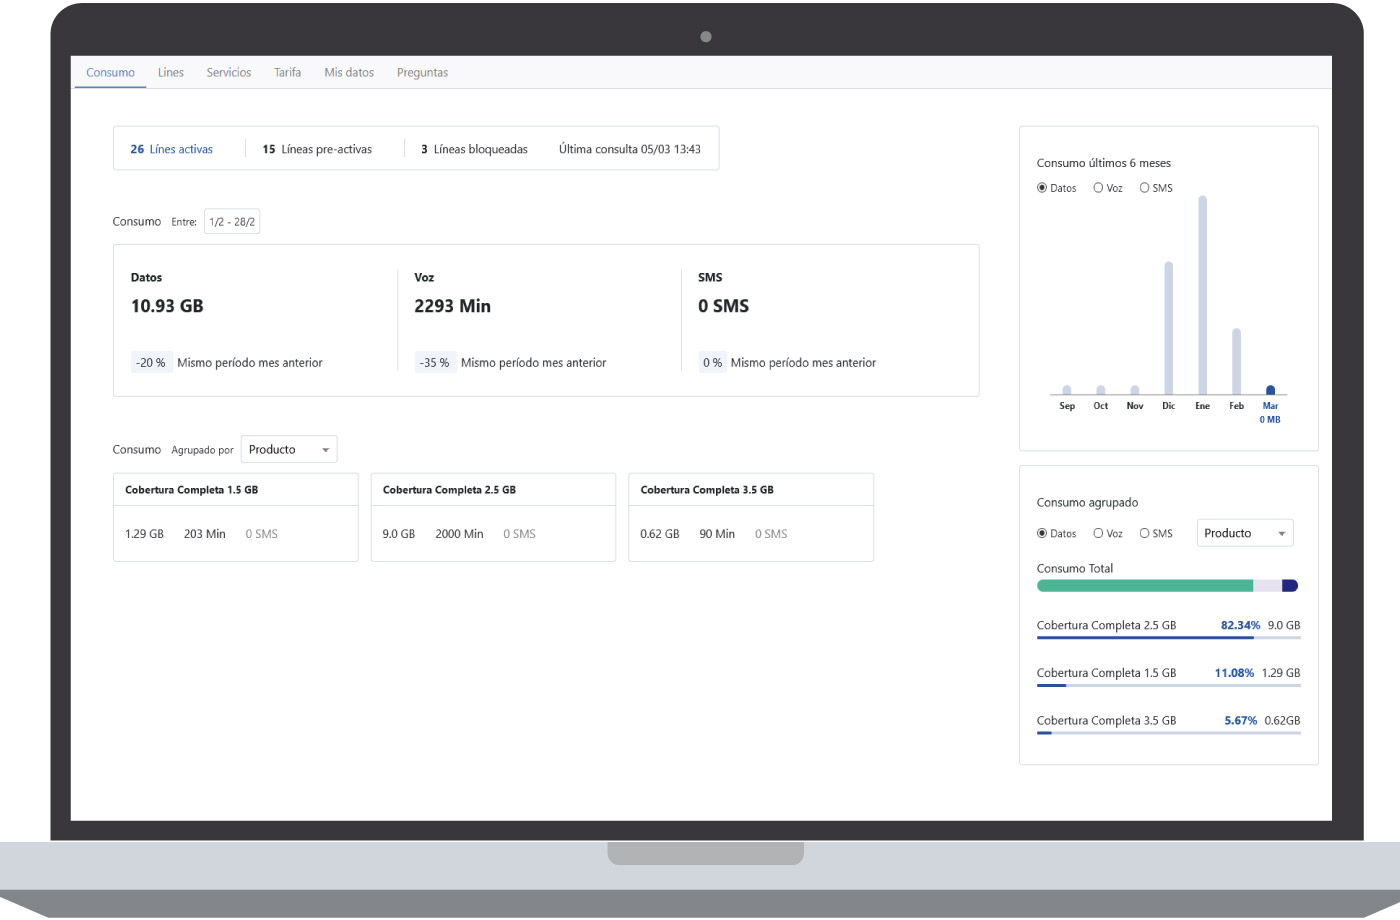Image resolution: width=1400 pixels, height=920 pixels.
Task: Click the Nov bar in the chart
Action: click(1135, 390)
